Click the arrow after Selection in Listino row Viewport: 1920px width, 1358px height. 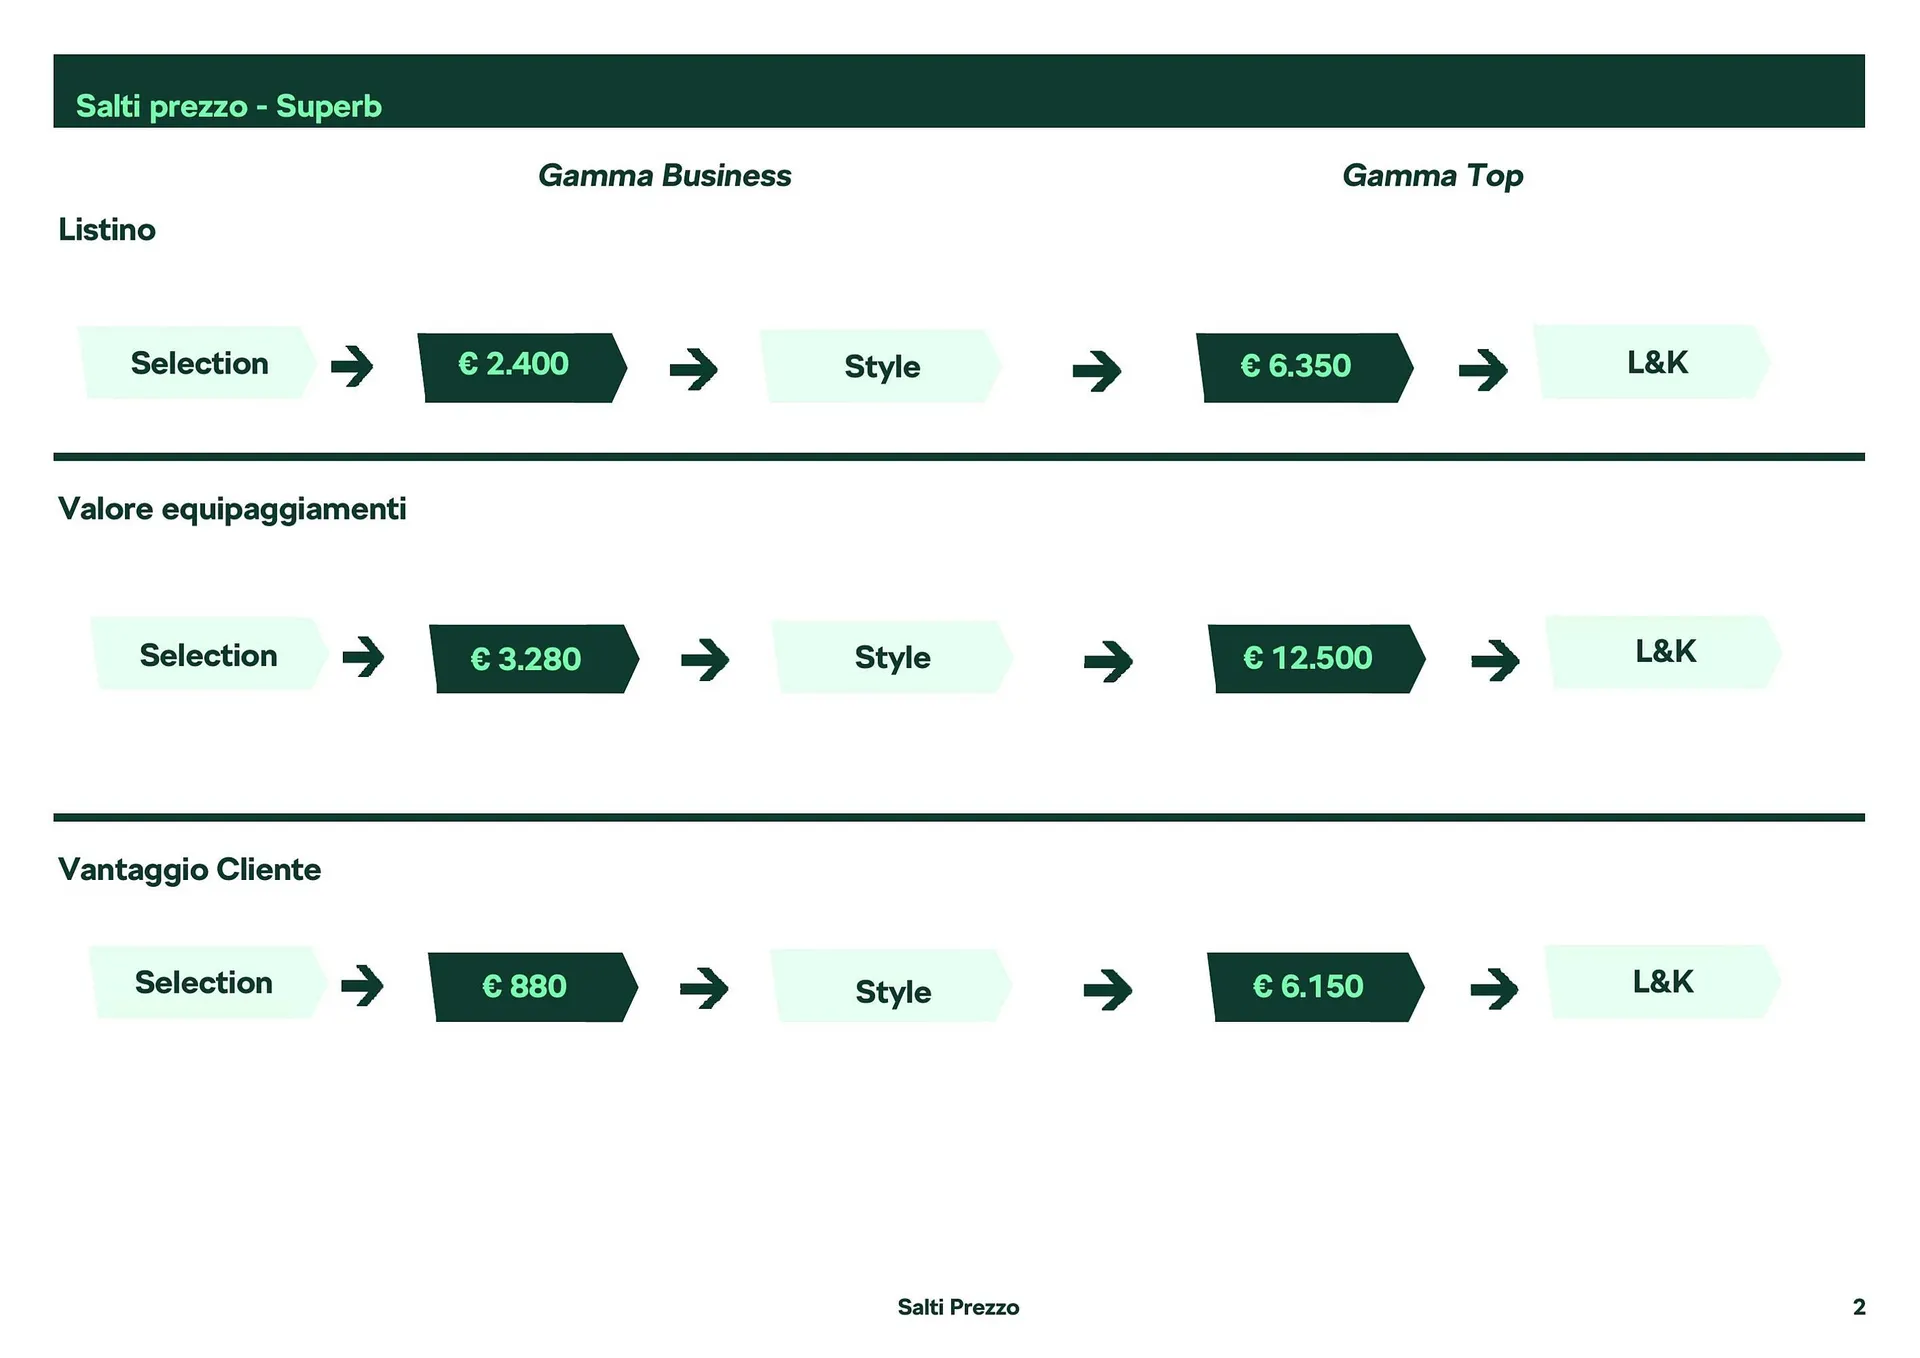coord(352,366)
